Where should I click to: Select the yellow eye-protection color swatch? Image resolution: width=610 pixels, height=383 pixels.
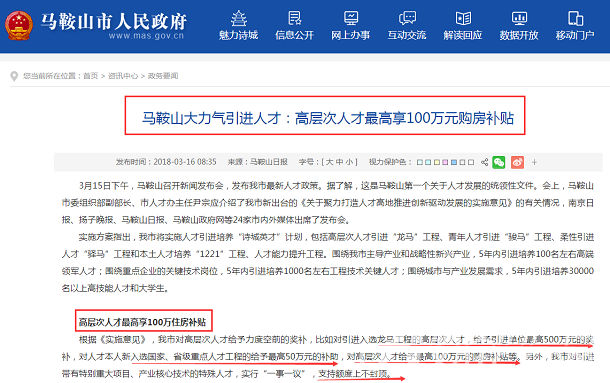coord(436,162)
